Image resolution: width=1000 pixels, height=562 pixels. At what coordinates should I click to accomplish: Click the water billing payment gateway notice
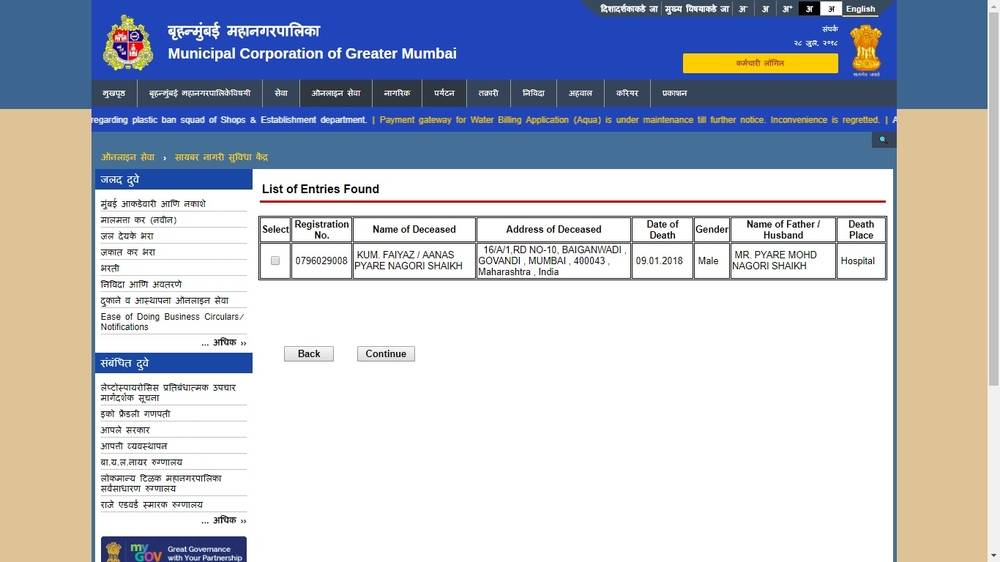point(629,120)
